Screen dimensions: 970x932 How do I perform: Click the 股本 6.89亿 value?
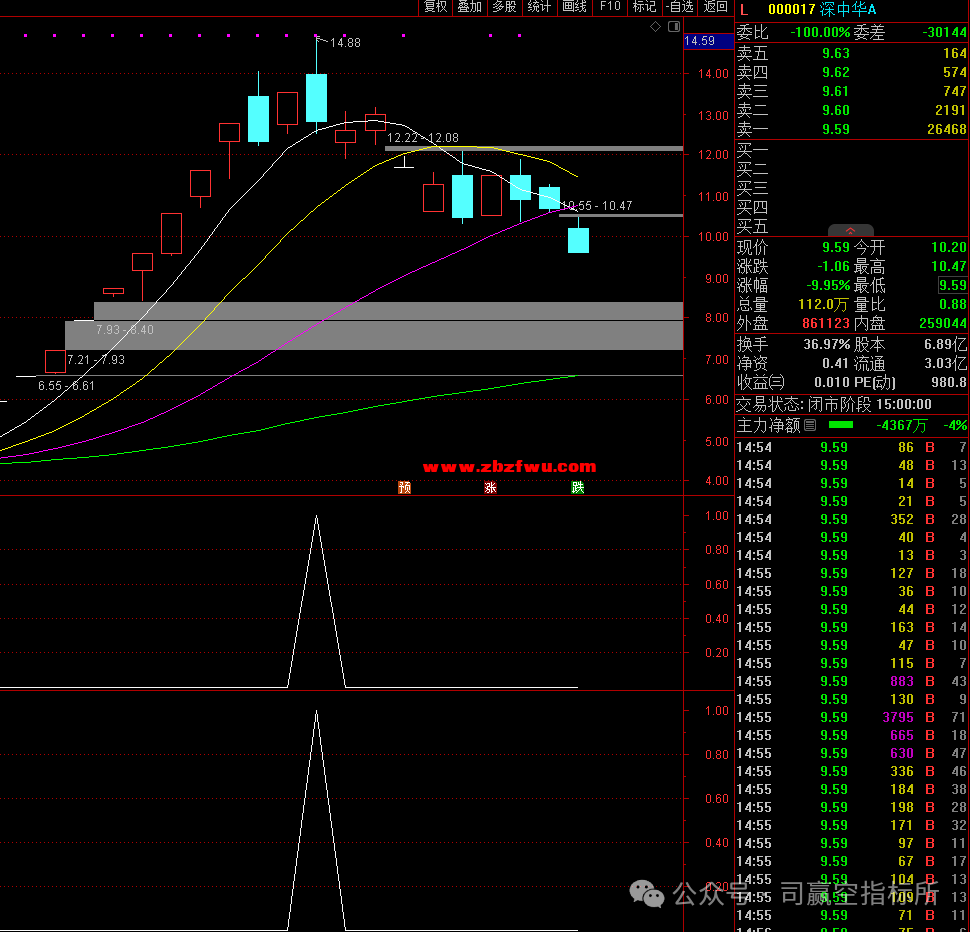click(x=945, y=344)
